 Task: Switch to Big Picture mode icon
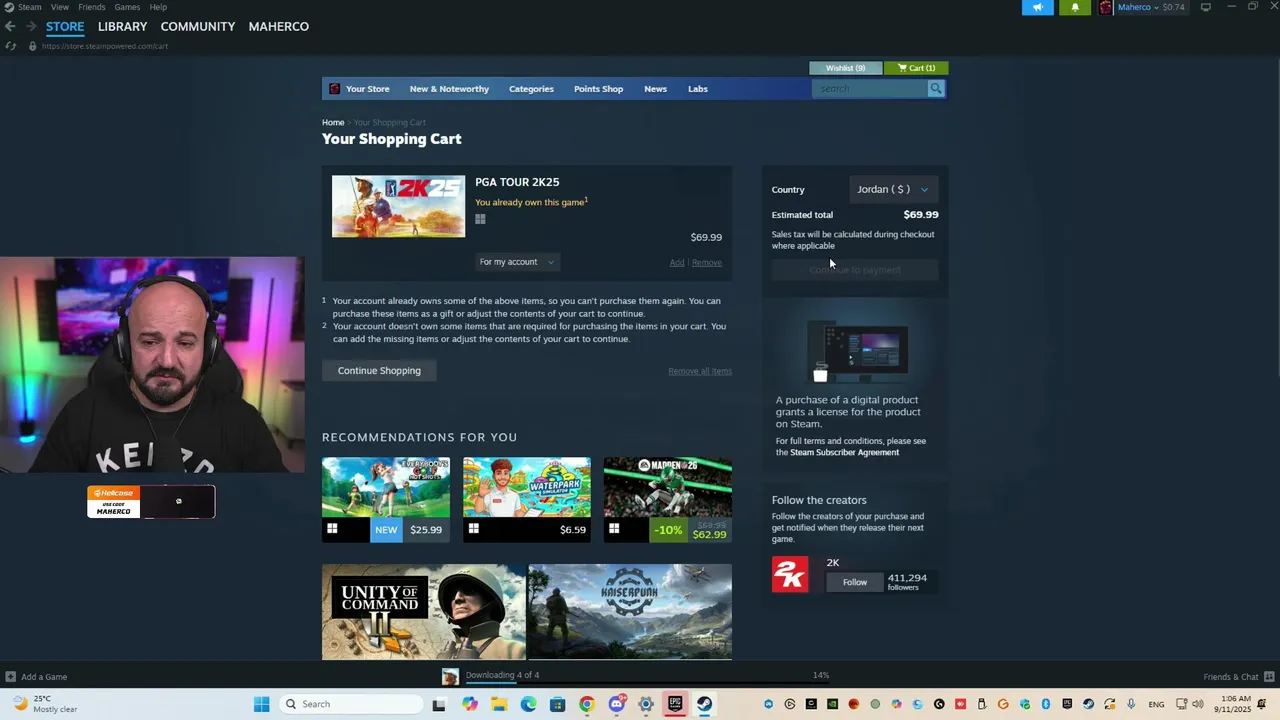click(x=1206, y=7)
